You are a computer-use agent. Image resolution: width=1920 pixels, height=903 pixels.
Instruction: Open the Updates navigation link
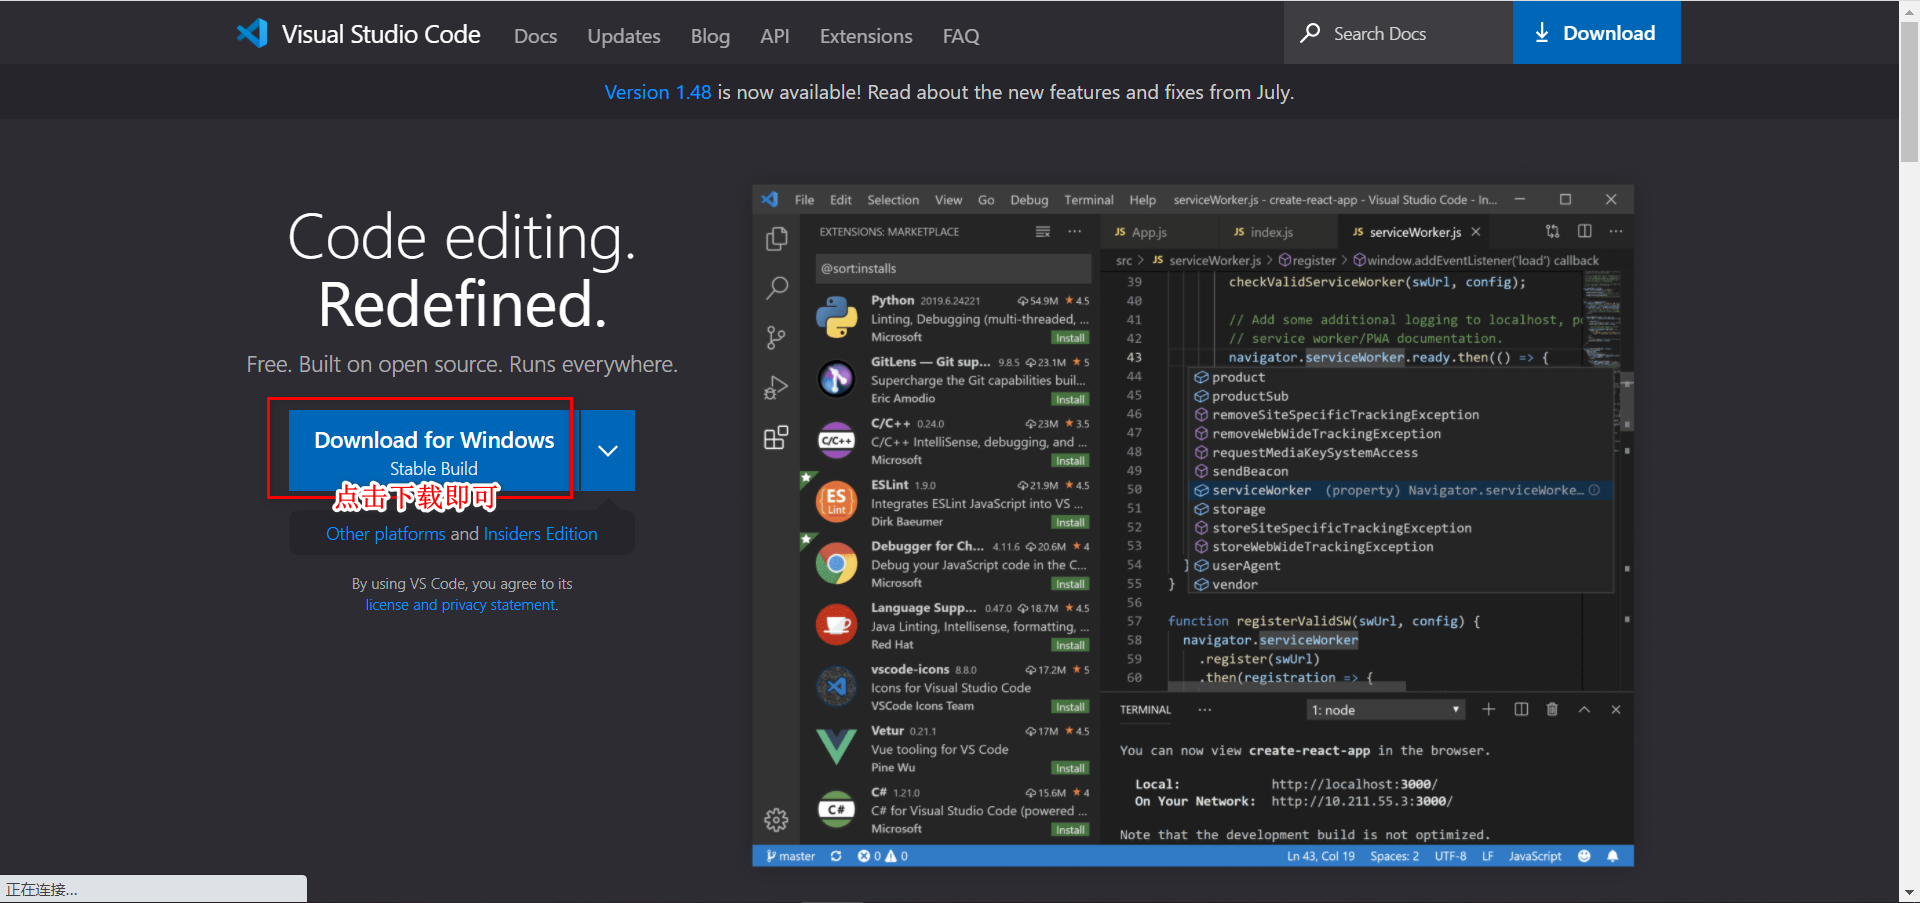point(624,36)
